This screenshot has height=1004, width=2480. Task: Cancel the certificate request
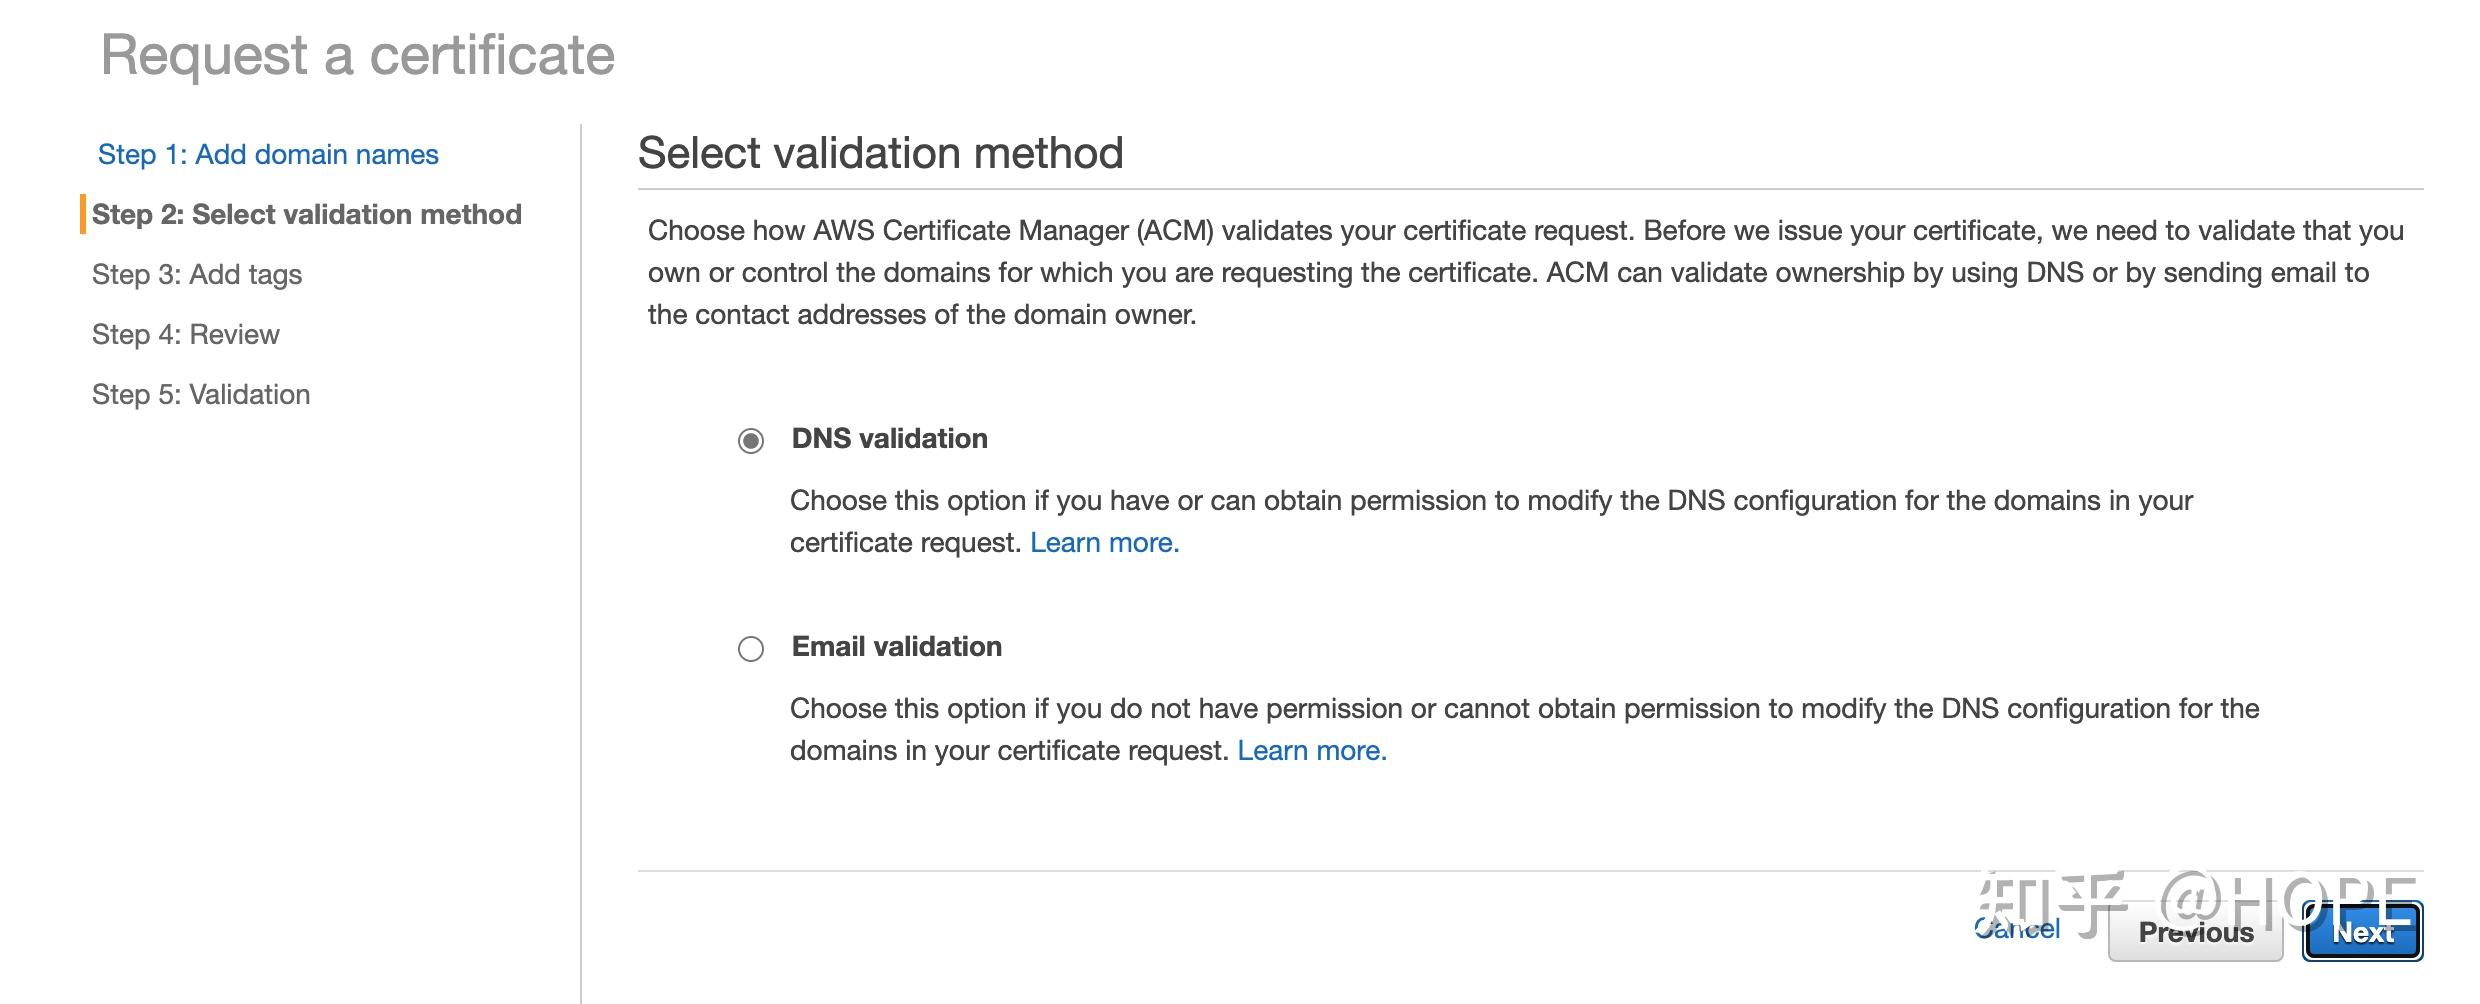(x=2017, y=929)
